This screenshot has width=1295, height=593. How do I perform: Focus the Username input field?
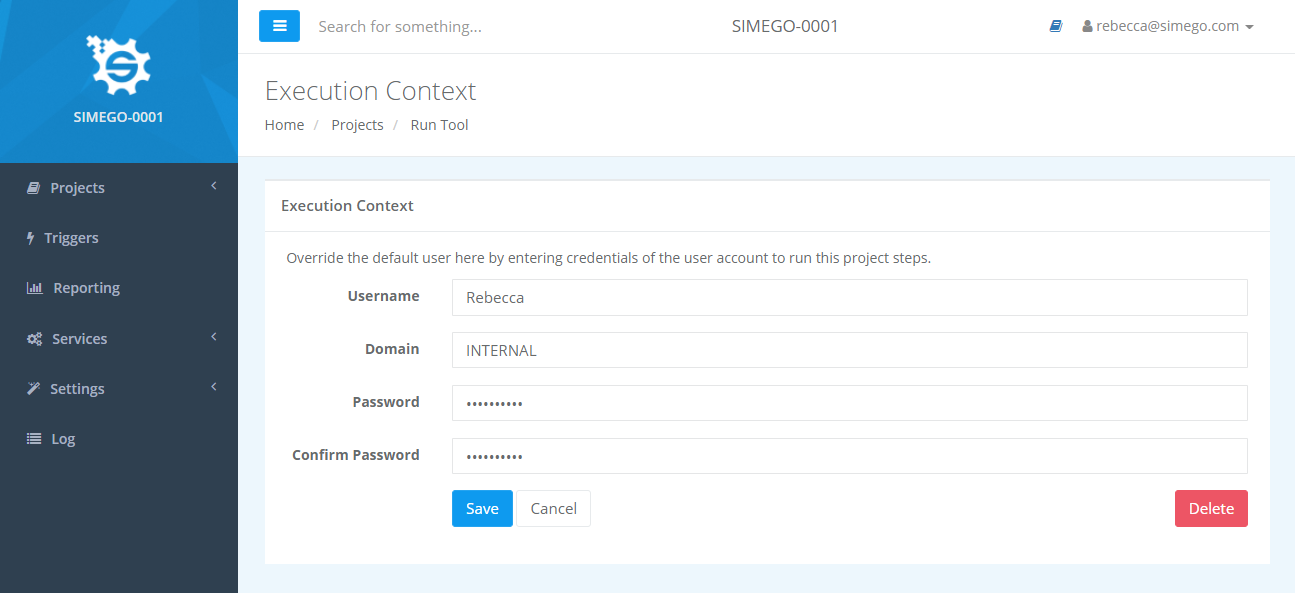850,297
